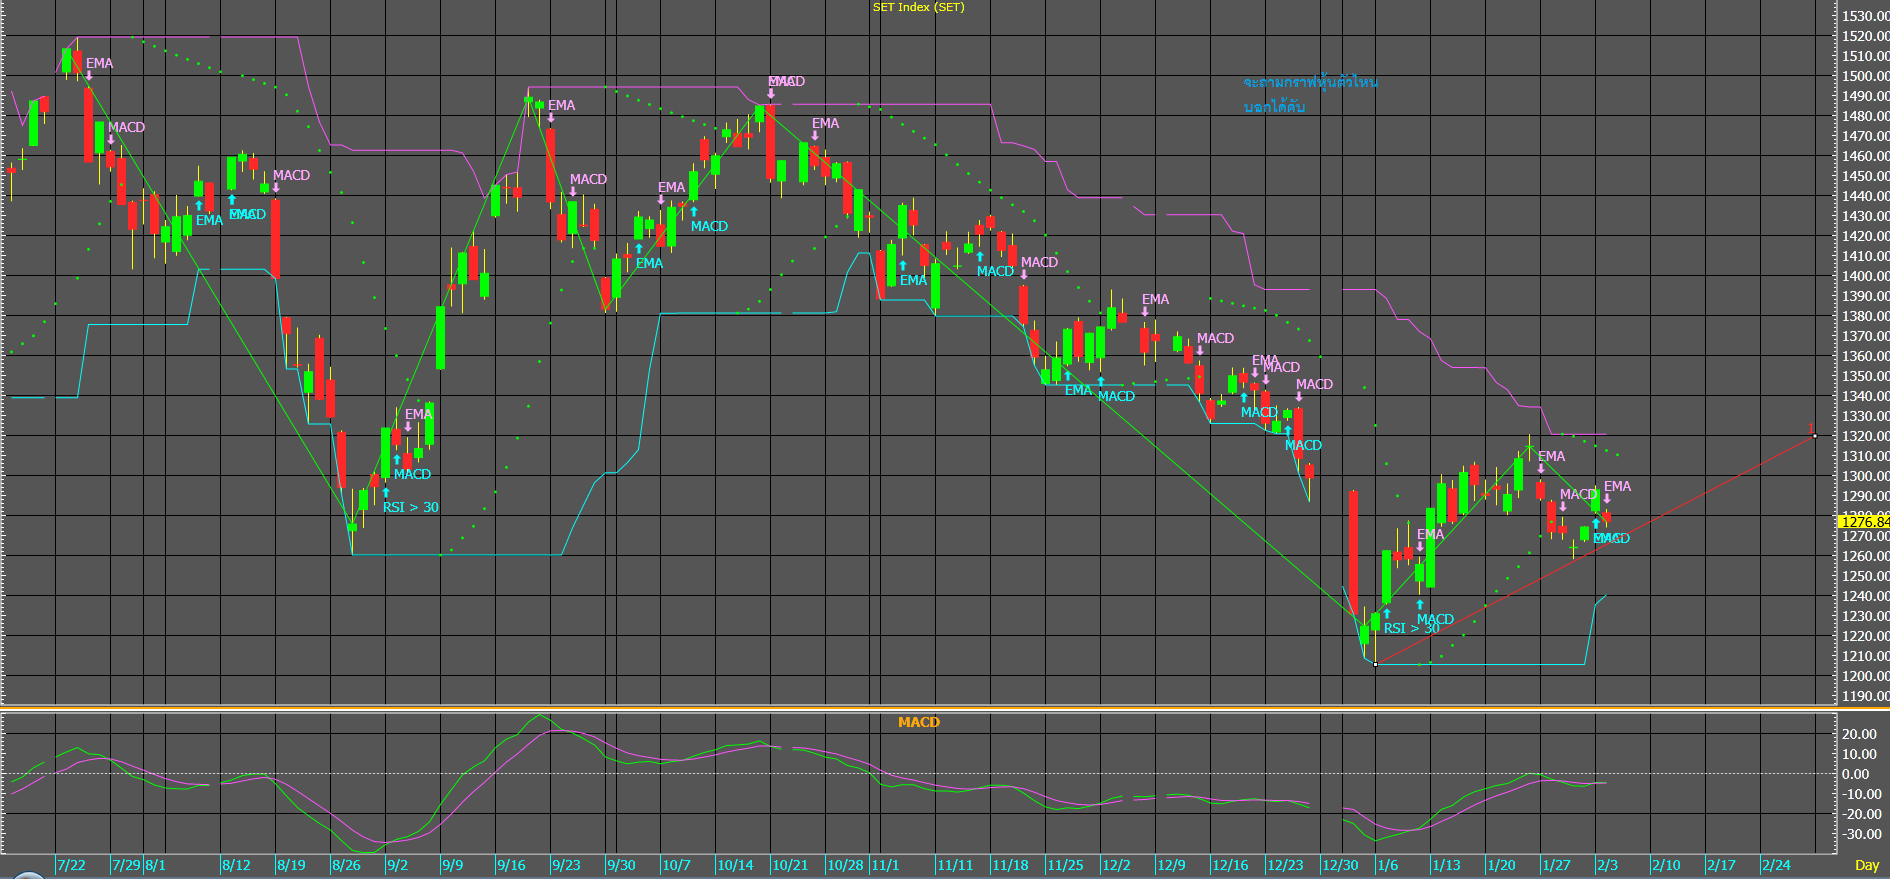Click the blue Thai text annotation
This screenshot has width=1896, height=882.
pos(1310,94)
